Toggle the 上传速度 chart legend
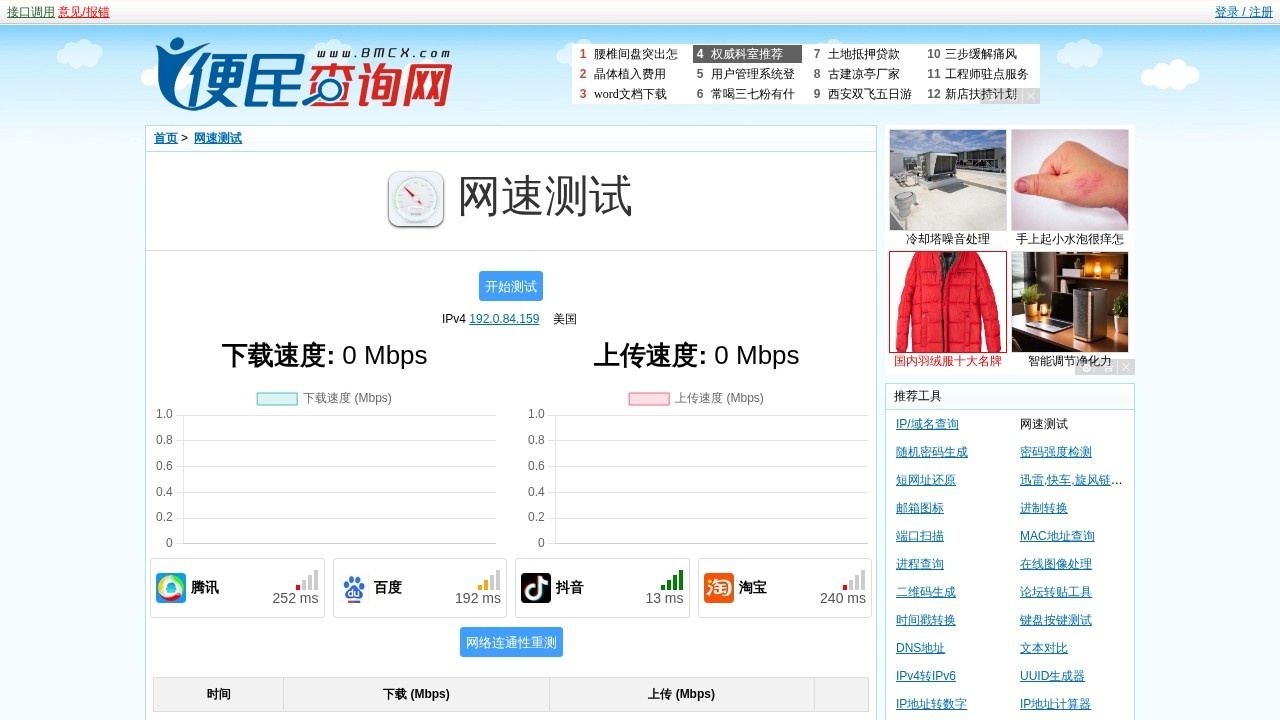Viewport: 1280px width, 720px height. (x=696, y=398)
